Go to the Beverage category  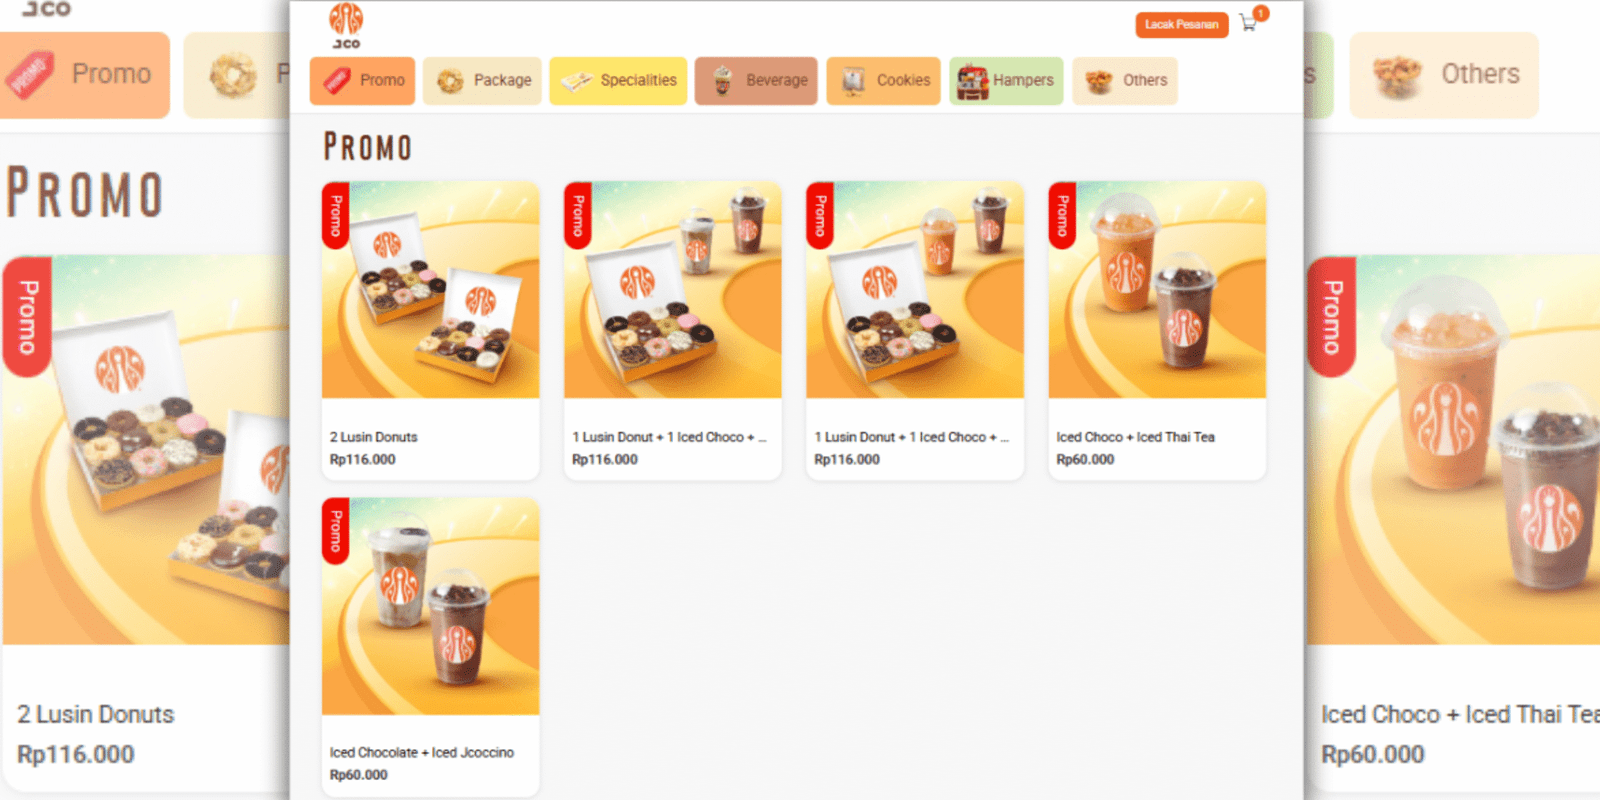coord(756,80)
